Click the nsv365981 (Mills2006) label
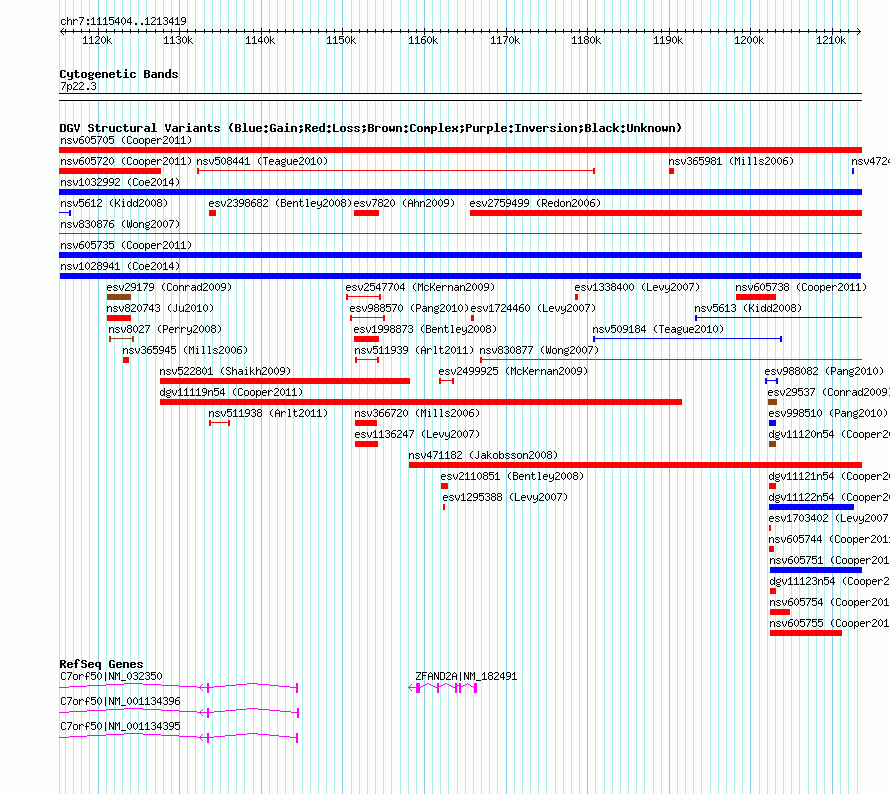The image size is (890, 794). pyautogui.click(x=731, y=161)
